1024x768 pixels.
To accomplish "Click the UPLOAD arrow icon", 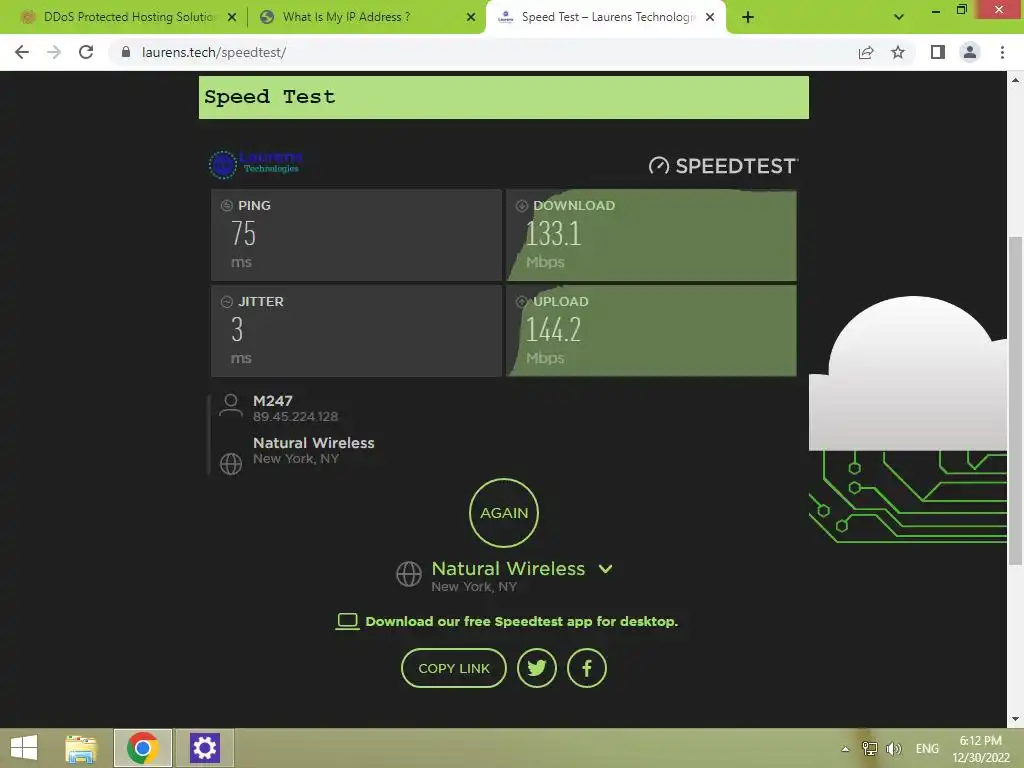I will 522,302.
